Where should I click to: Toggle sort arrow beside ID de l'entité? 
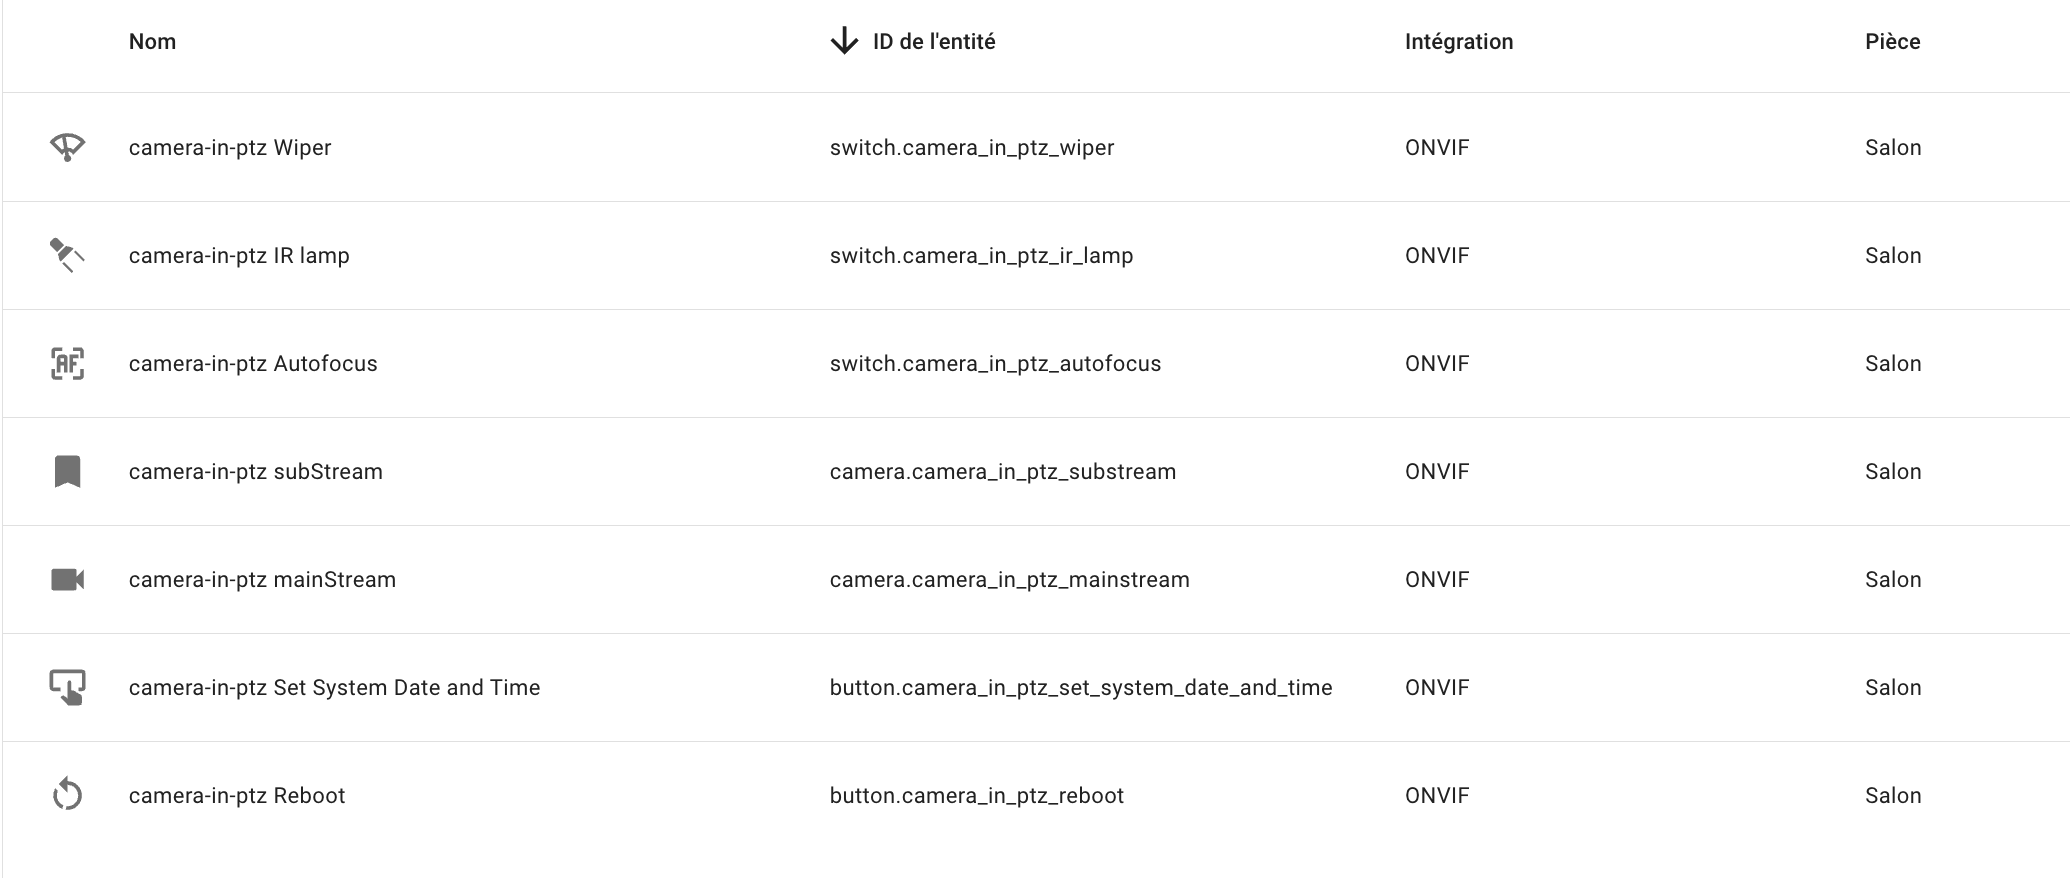click(x=844, y=41)
